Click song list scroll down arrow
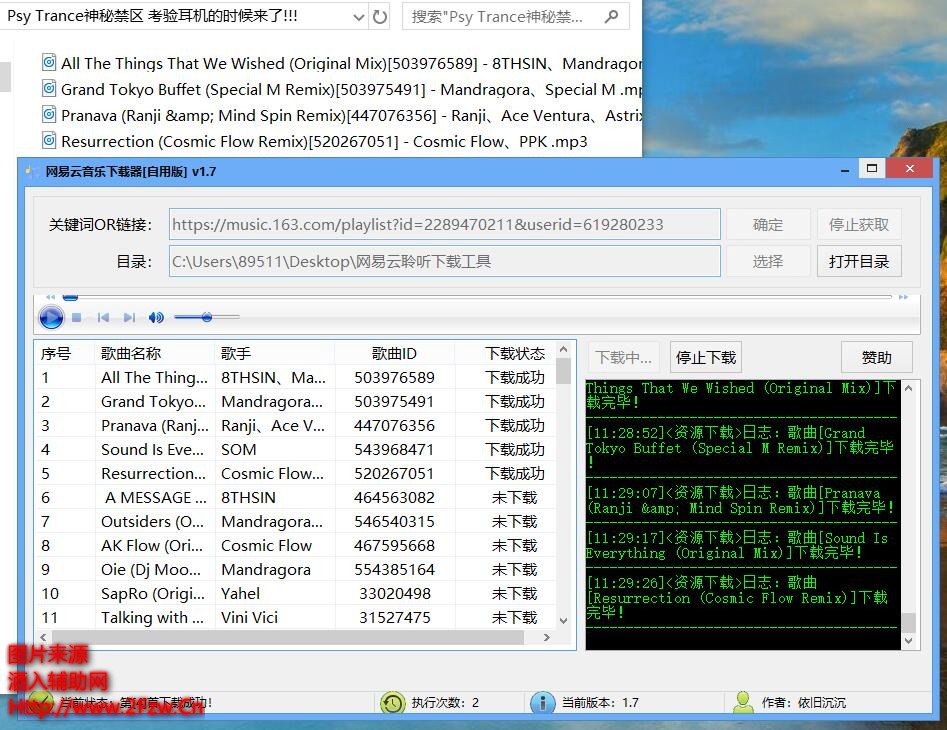 point(563,621)
